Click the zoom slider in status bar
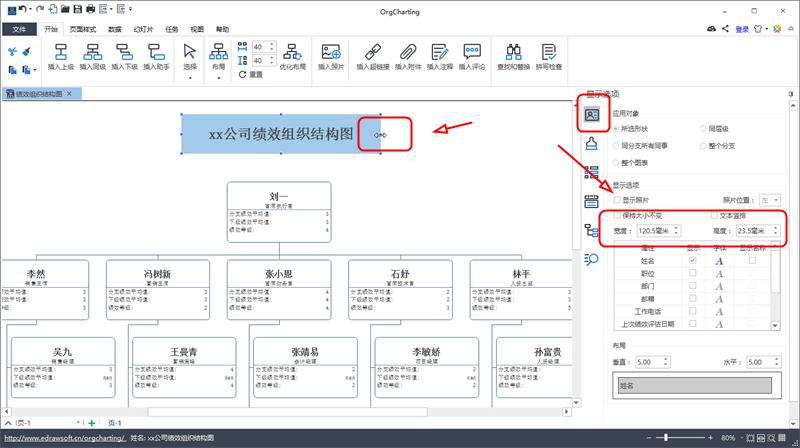 (x=685, y=438)
